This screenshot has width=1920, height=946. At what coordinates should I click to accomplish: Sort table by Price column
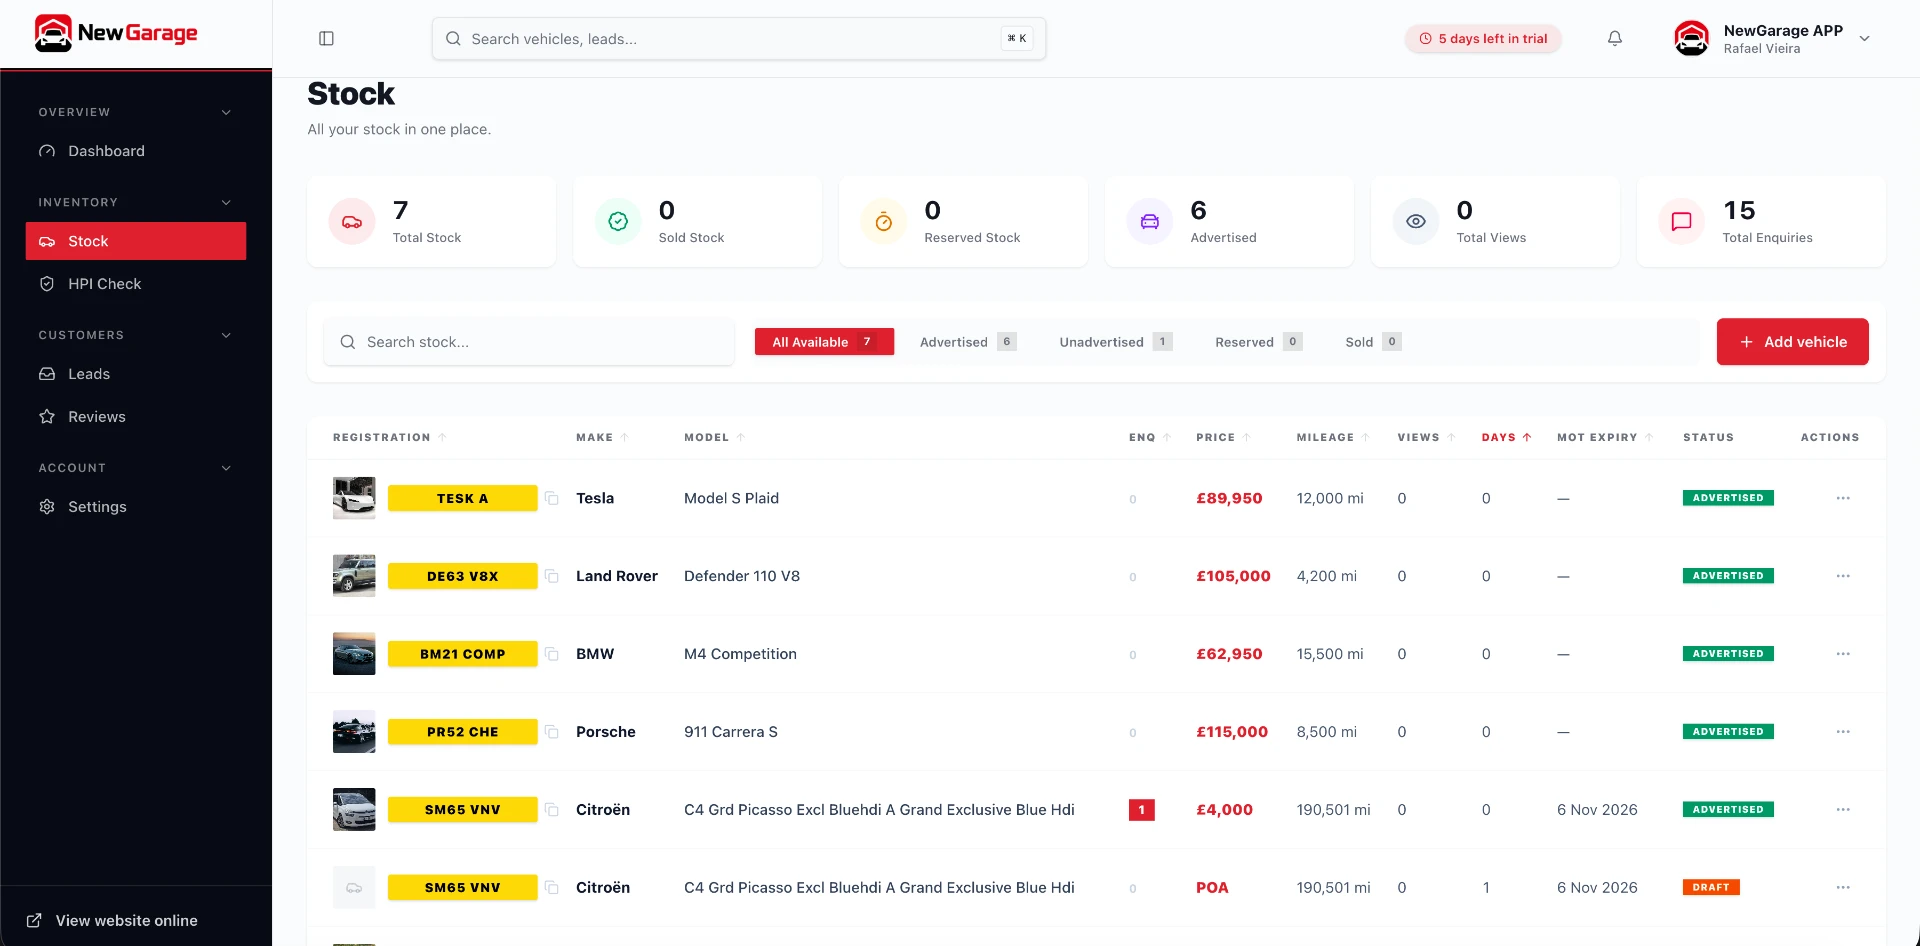(x=1223, y=438)
